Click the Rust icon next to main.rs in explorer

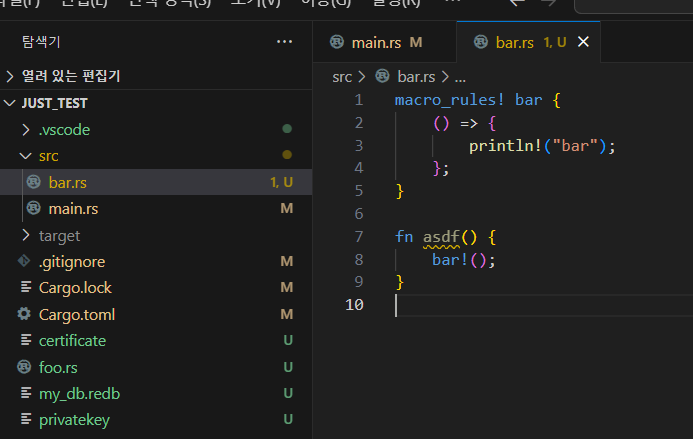[33, 209]
